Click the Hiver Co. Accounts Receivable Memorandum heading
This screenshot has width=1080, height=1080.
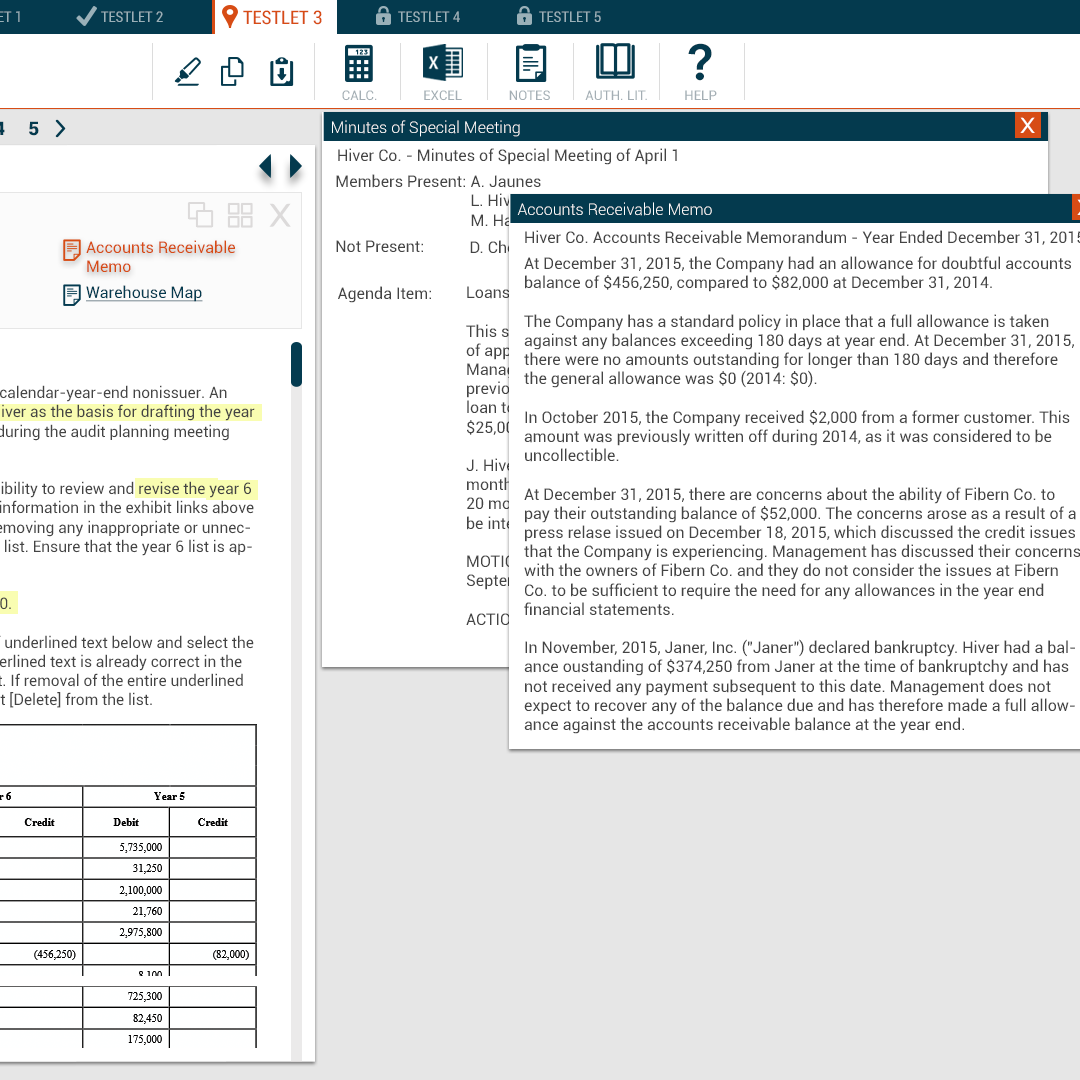pos(802,238)
